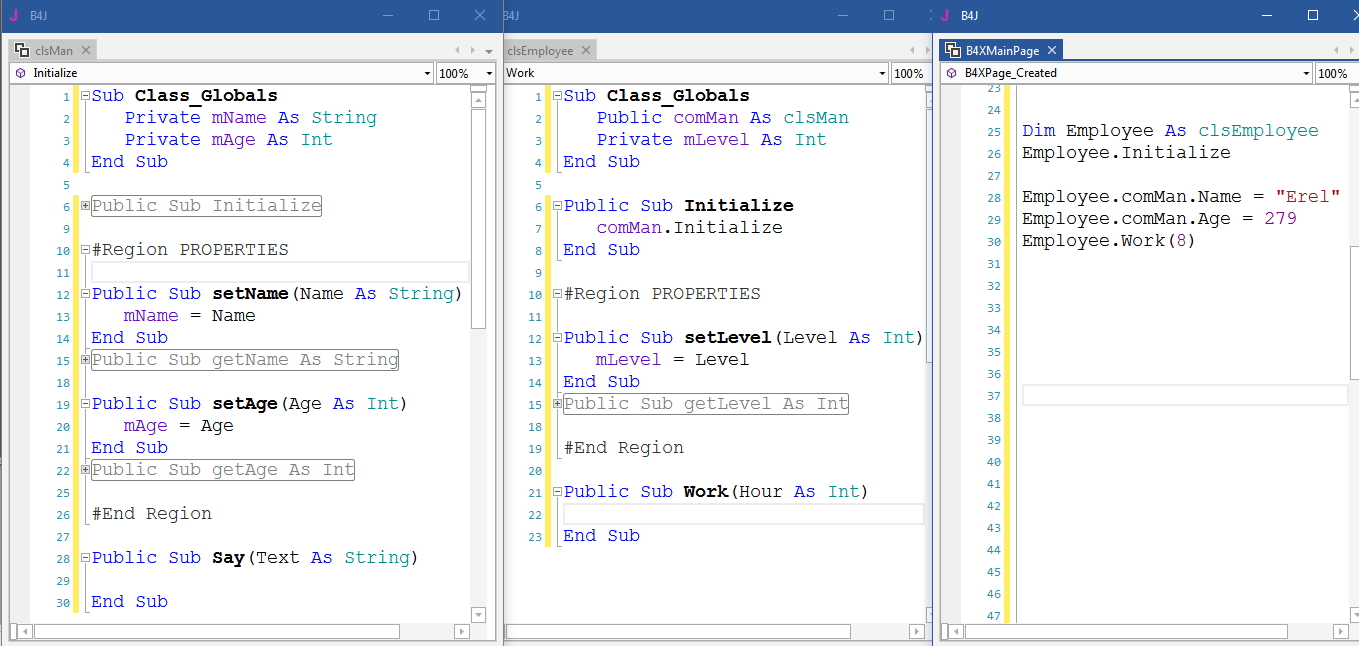Collapse #Region PROPERTIES in clsMan
Viewport: 1359px width, 646px height.
click(85, 250)
